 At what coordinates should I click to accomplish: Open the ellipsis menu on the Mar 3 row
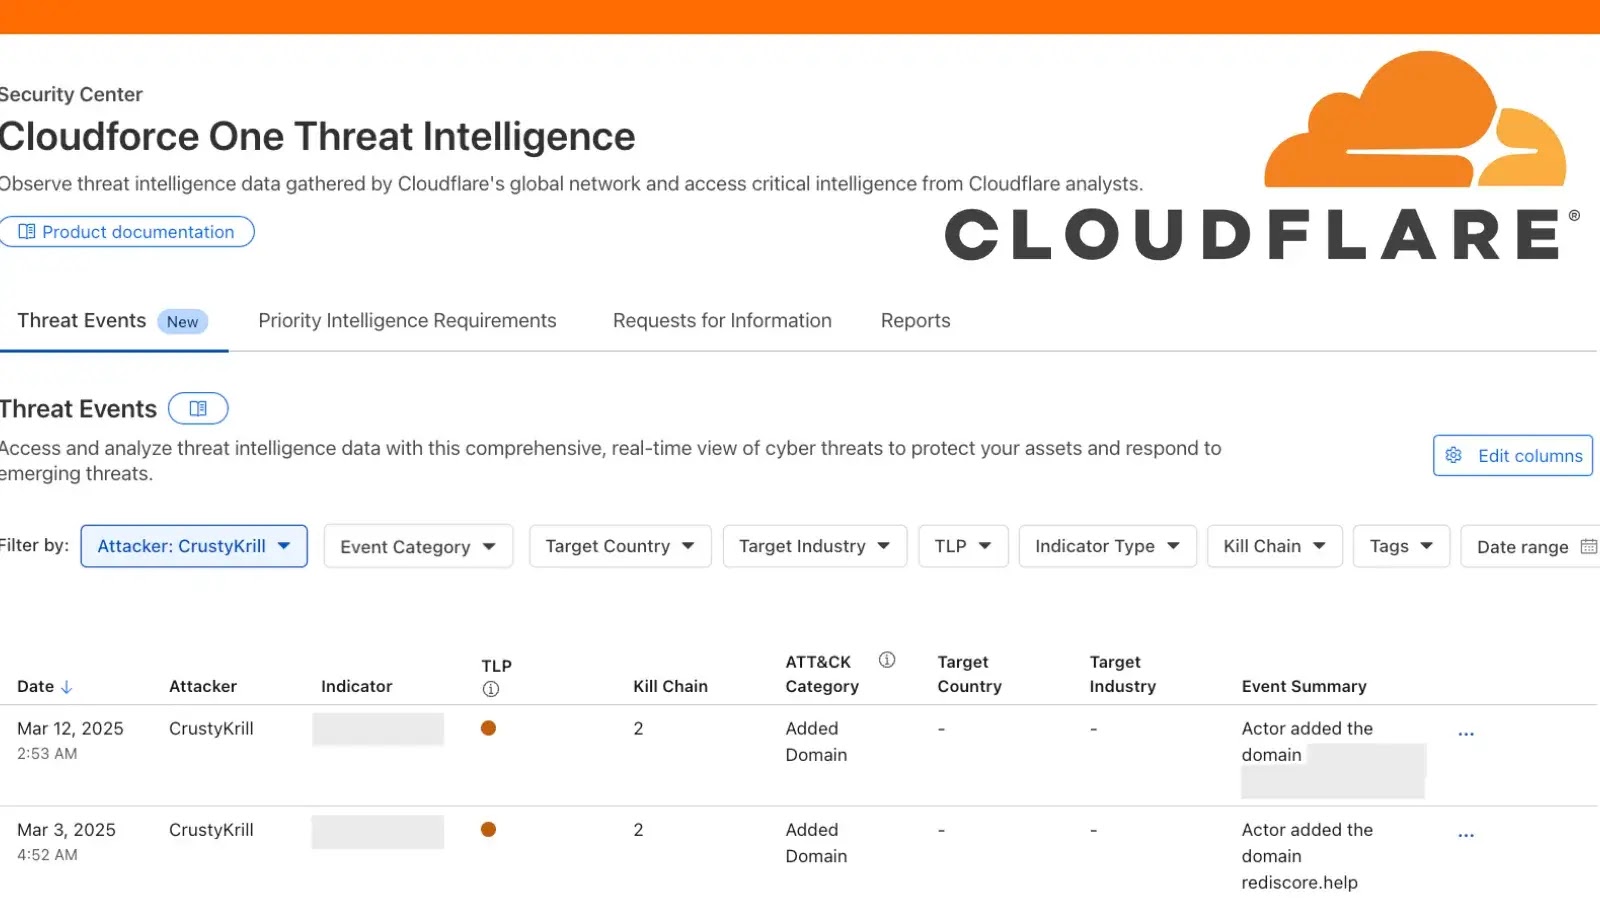[x=1466, y=833]
